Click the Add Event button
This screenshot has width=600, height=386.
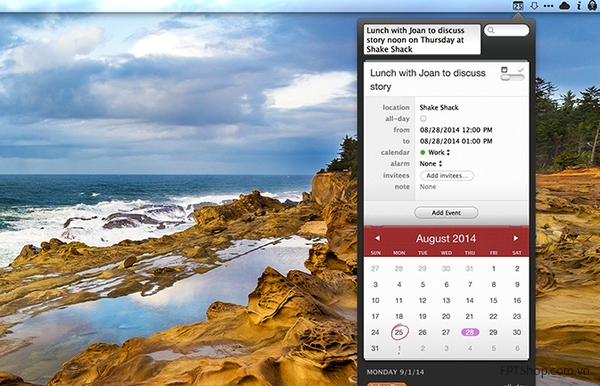pyautogui.click(x=446, y=213)
